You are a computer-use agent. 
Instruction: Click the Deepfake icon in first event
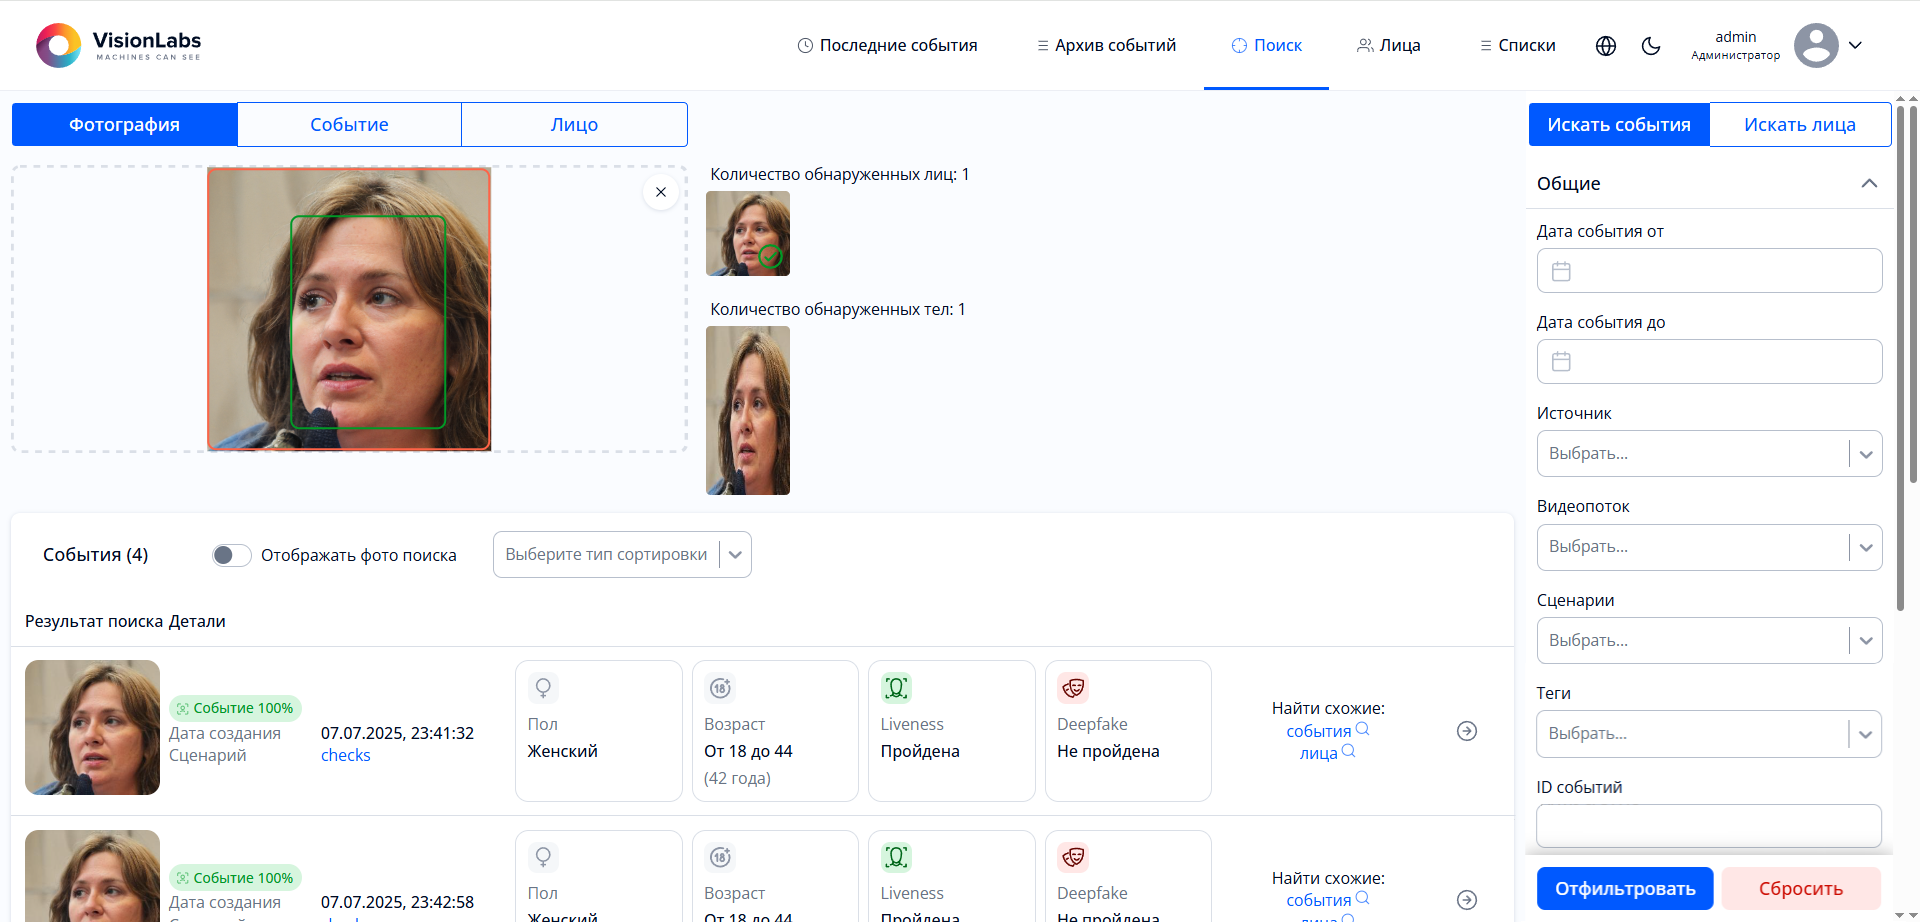click(x=1073, y=688)
